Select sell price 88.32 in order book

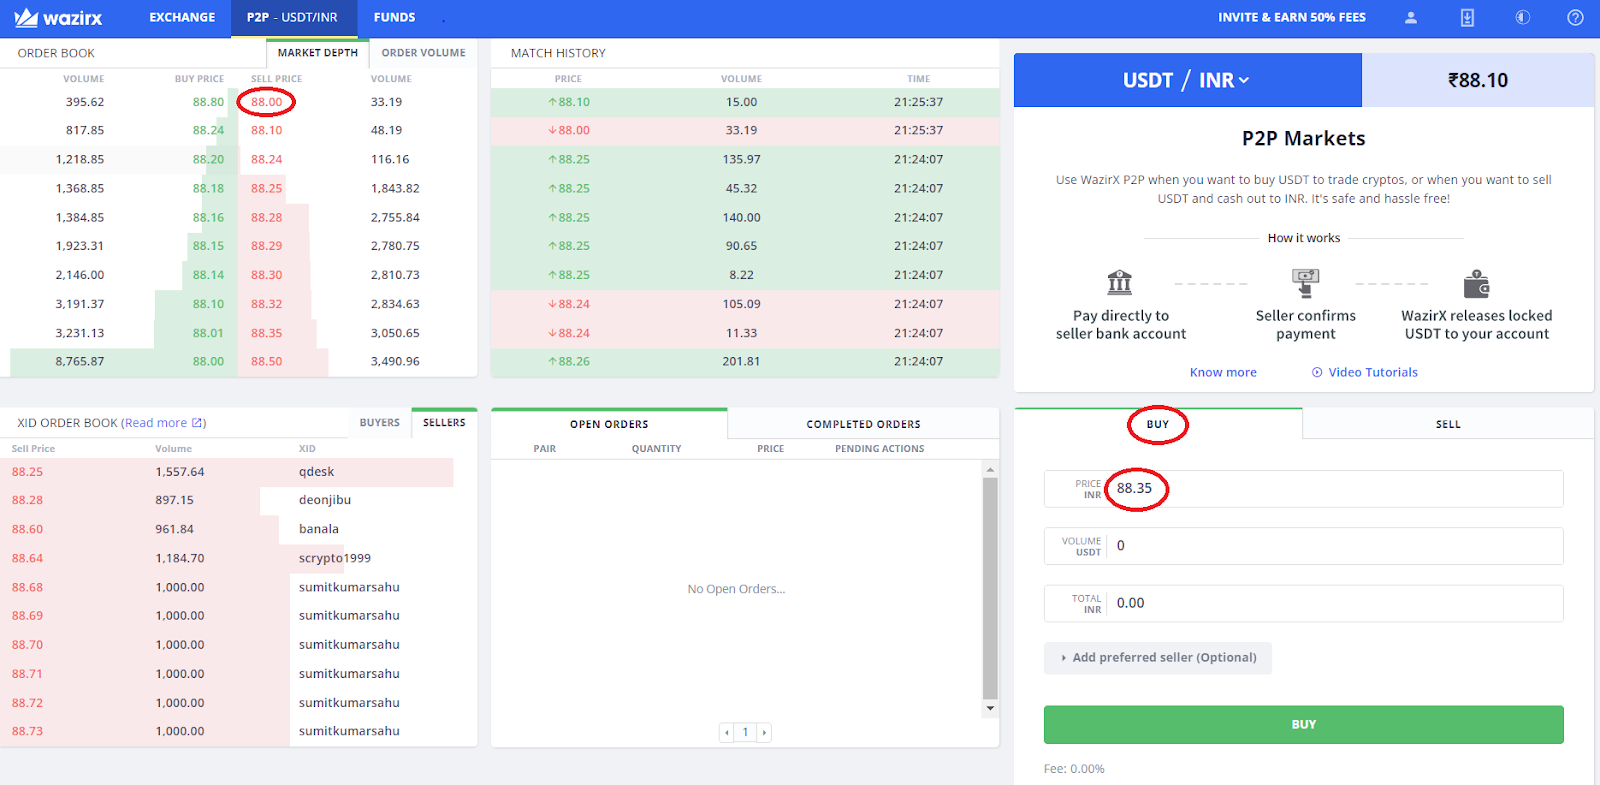point(266,304)
